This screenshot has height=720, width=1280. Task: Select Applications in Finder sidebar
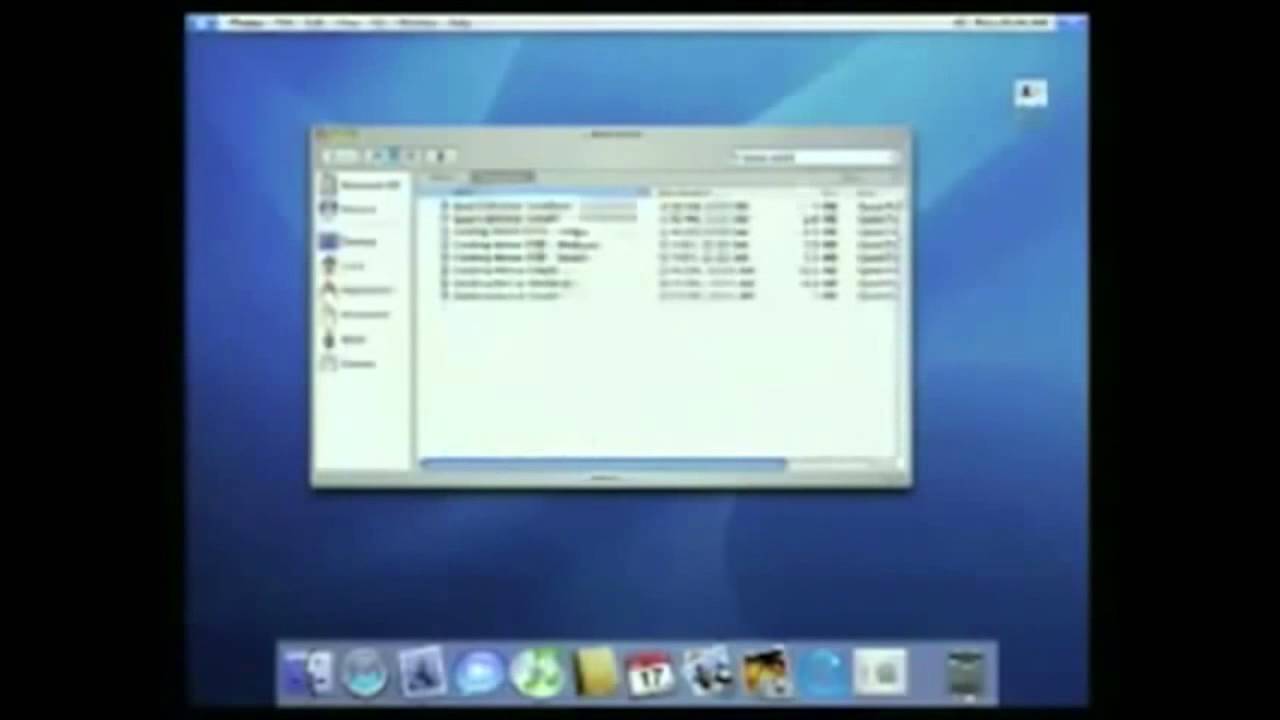tap(358, 290)
